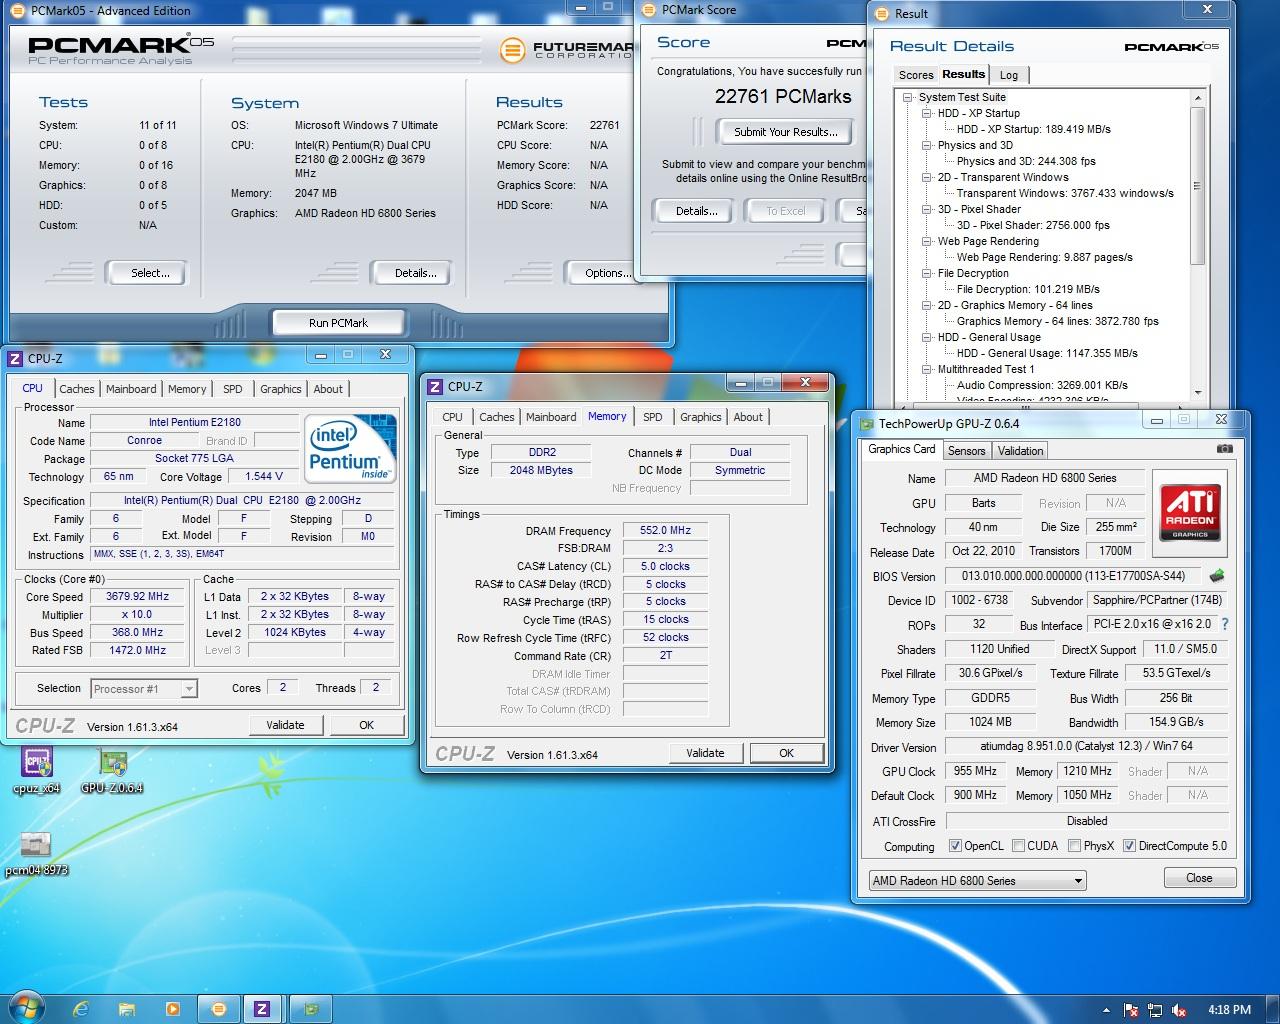Switch to Log tab in Result window
1280x1024 pixels.
coord(1009,75)
